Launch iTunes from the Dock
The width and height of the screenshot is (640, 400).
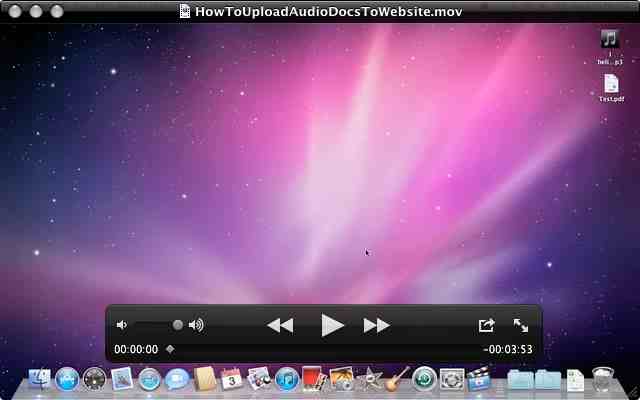click(287, 379)
